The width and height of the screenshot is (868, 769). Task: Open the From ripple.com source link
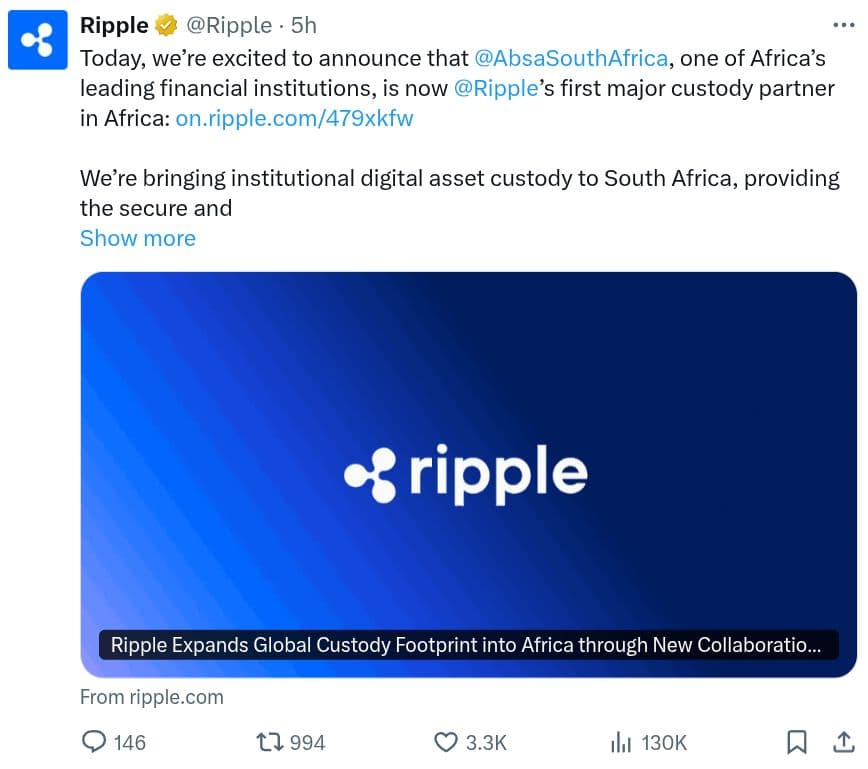tap(151, 697)
